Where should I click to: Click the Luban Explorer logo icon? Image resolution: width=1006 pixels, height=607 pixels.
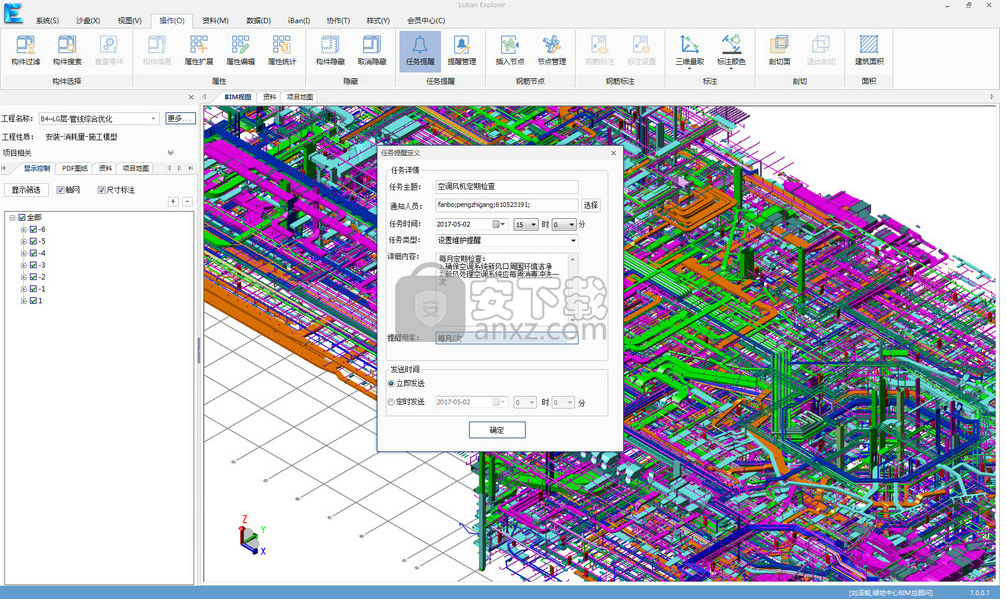click(13, 13)
